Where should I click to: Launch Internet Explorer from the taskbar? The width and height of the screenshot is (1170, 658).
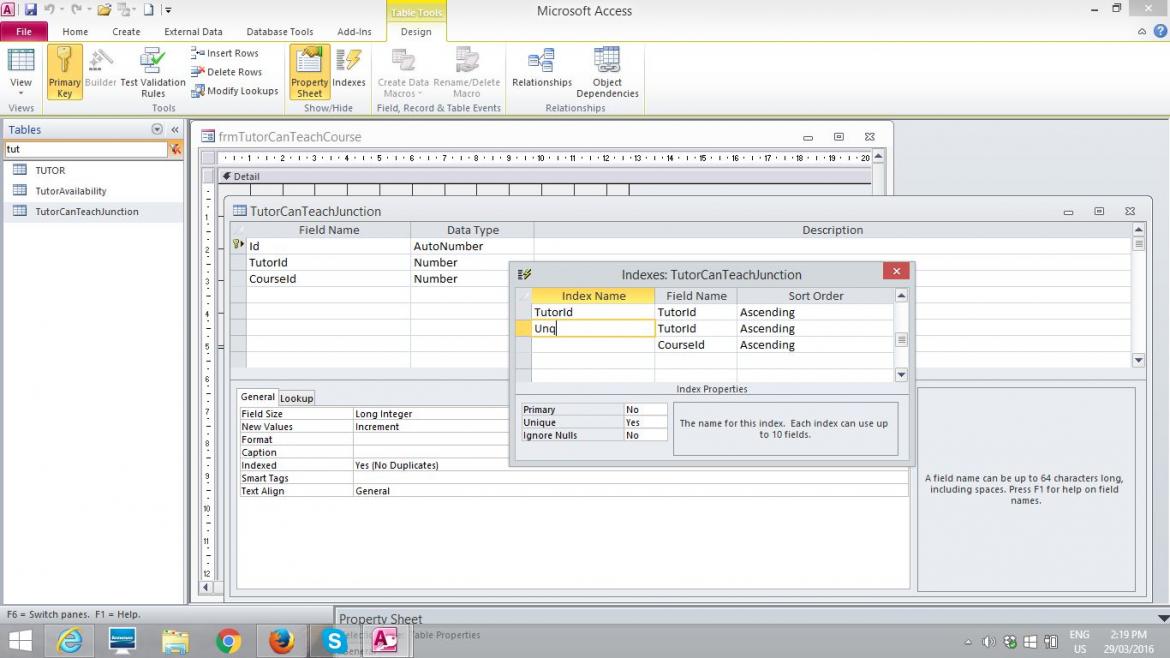pyautogui.click(x=70, y=641)
